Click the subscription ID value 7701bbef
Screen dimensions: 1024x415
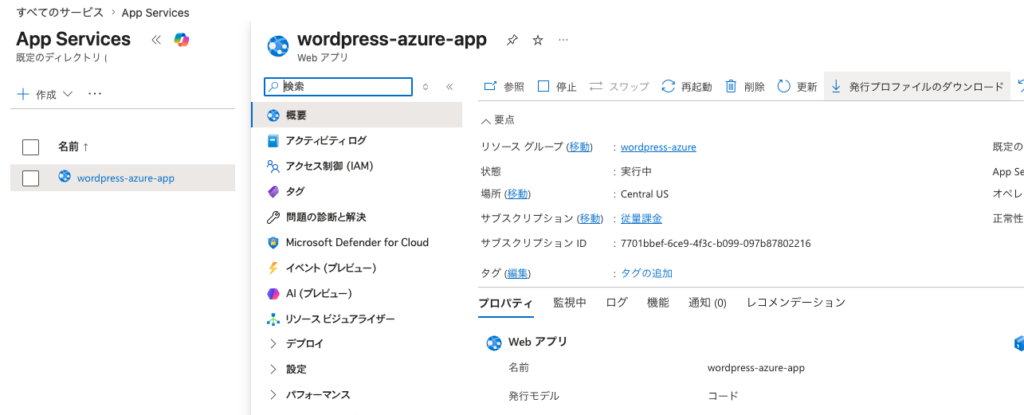point(715,243)
